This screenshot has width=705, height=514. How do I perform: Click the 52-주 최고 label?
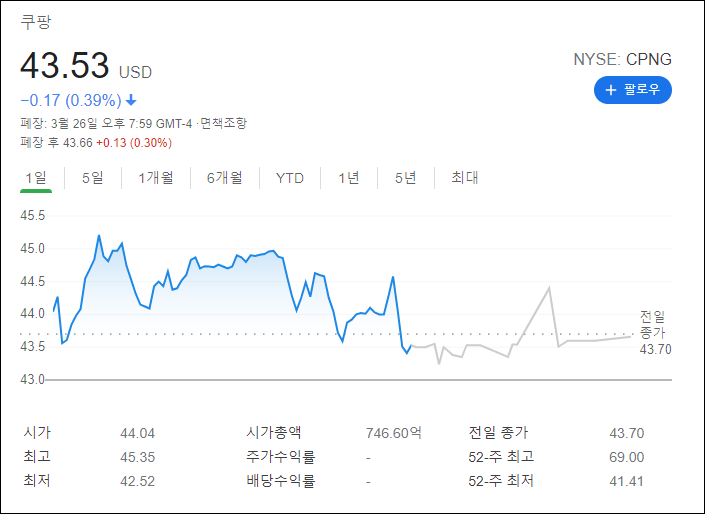tap(501, 457)
